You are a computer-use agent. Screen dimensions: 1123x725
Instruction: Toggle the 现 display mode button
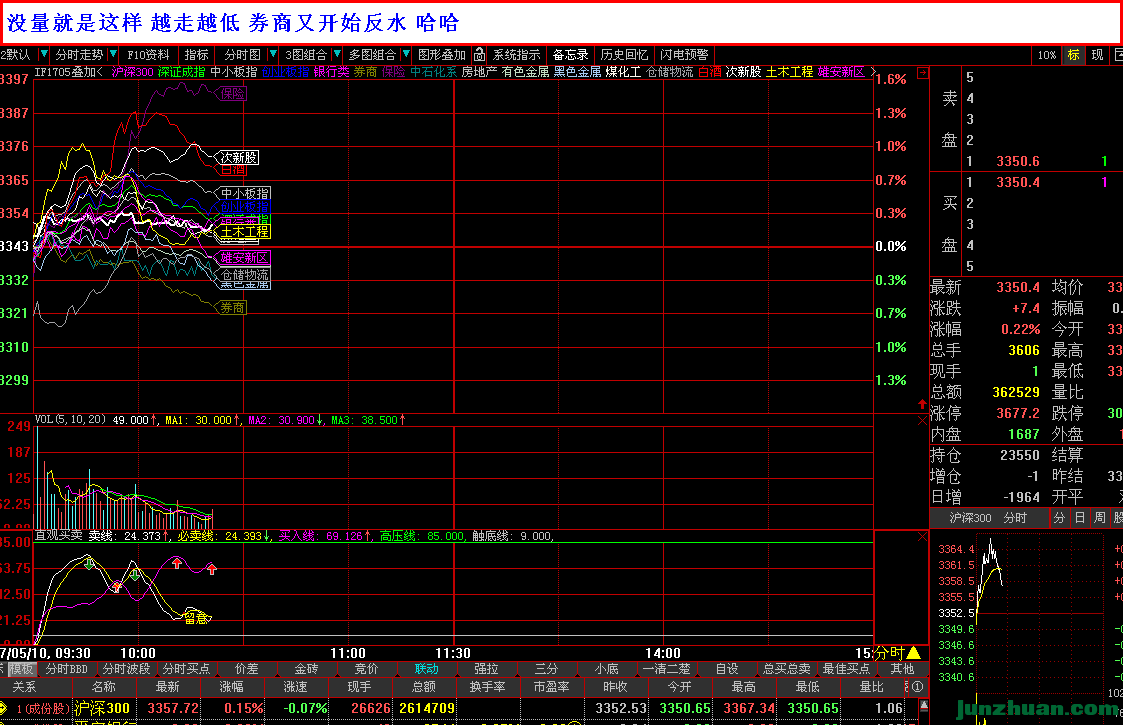click(x=1097, y=55)
